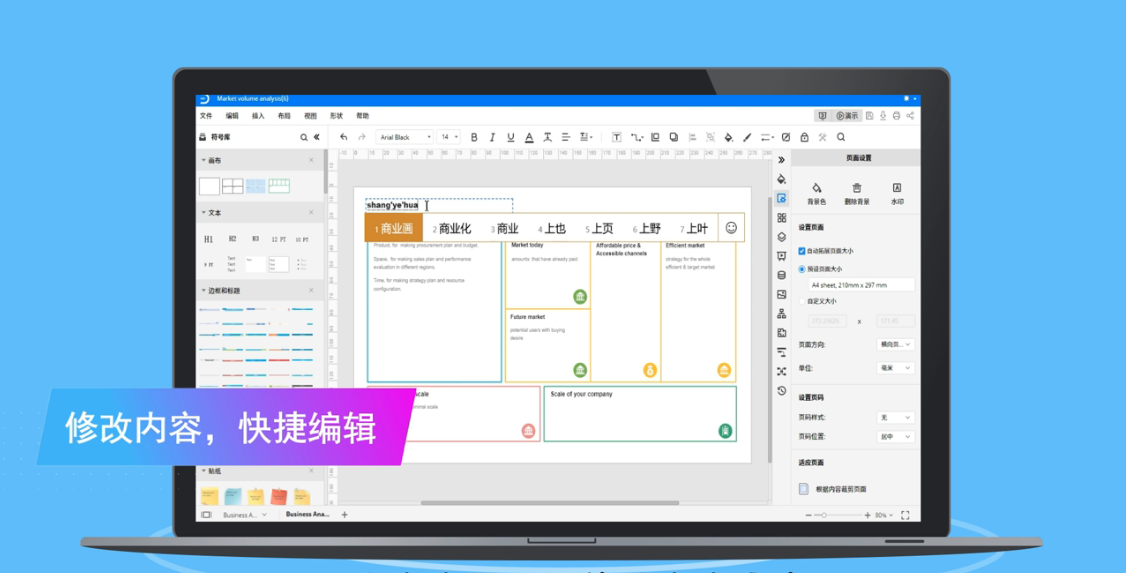1126x573 pixels.
Task: Open the font color tool
Action: pyautogui.click(x=529, y=137)
